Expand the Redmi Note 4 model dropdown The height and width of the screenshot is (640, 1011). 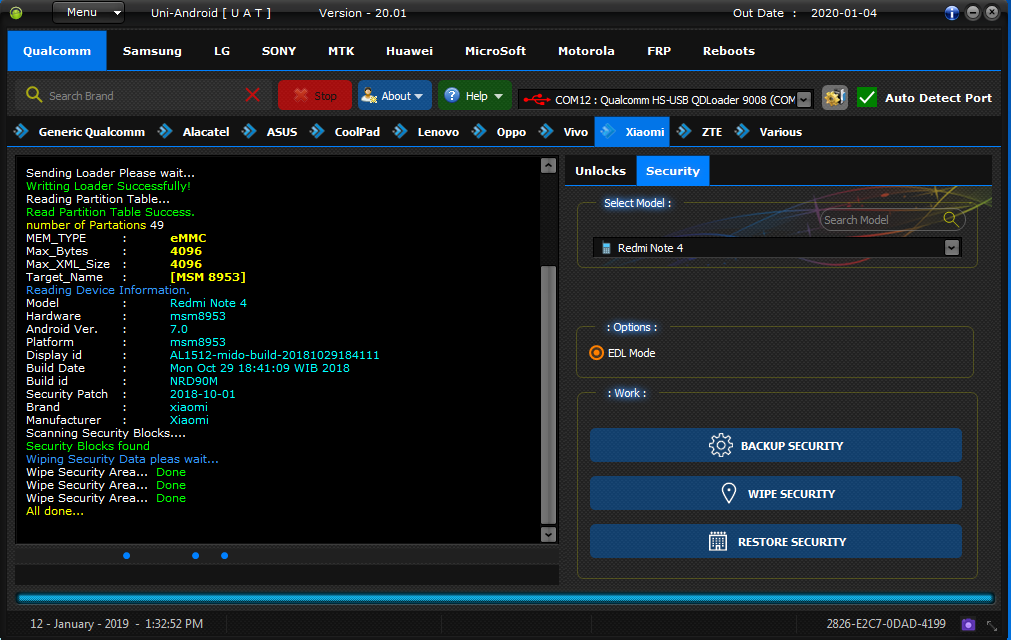951,248
